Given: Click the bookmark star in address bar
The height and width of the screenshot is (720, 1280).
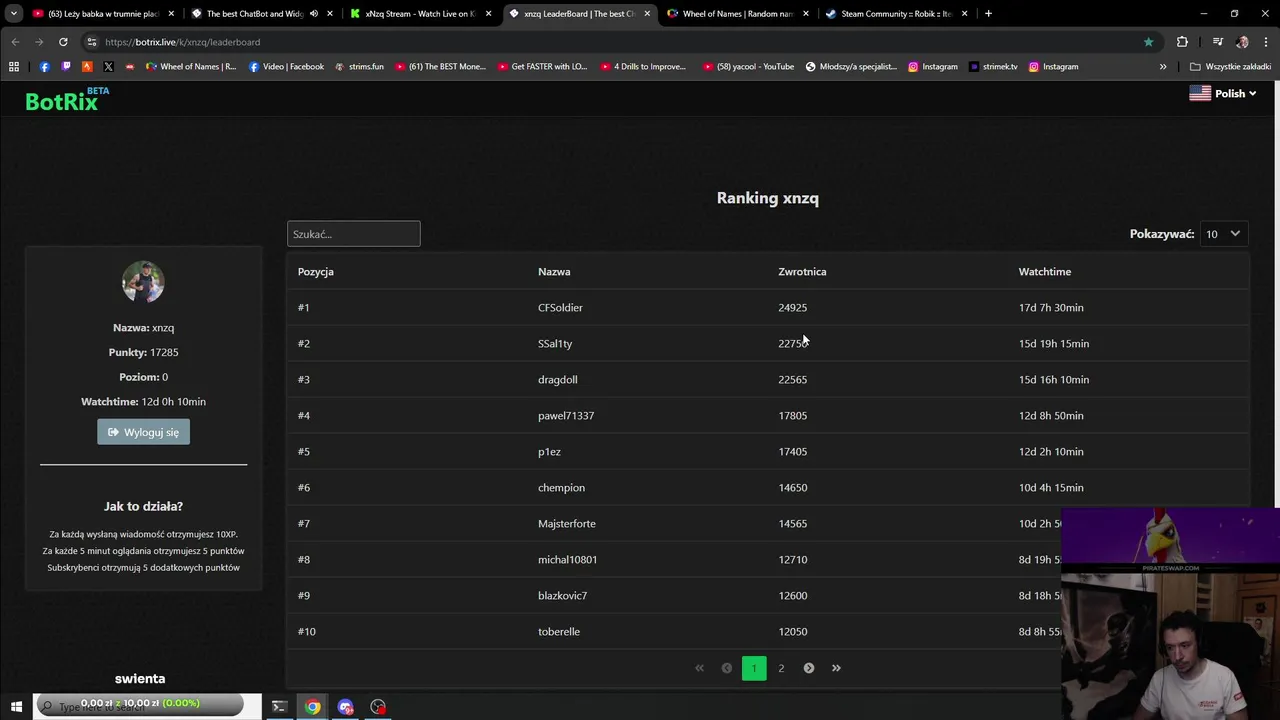Looking at the screenshot, I should click(1148, 42).
